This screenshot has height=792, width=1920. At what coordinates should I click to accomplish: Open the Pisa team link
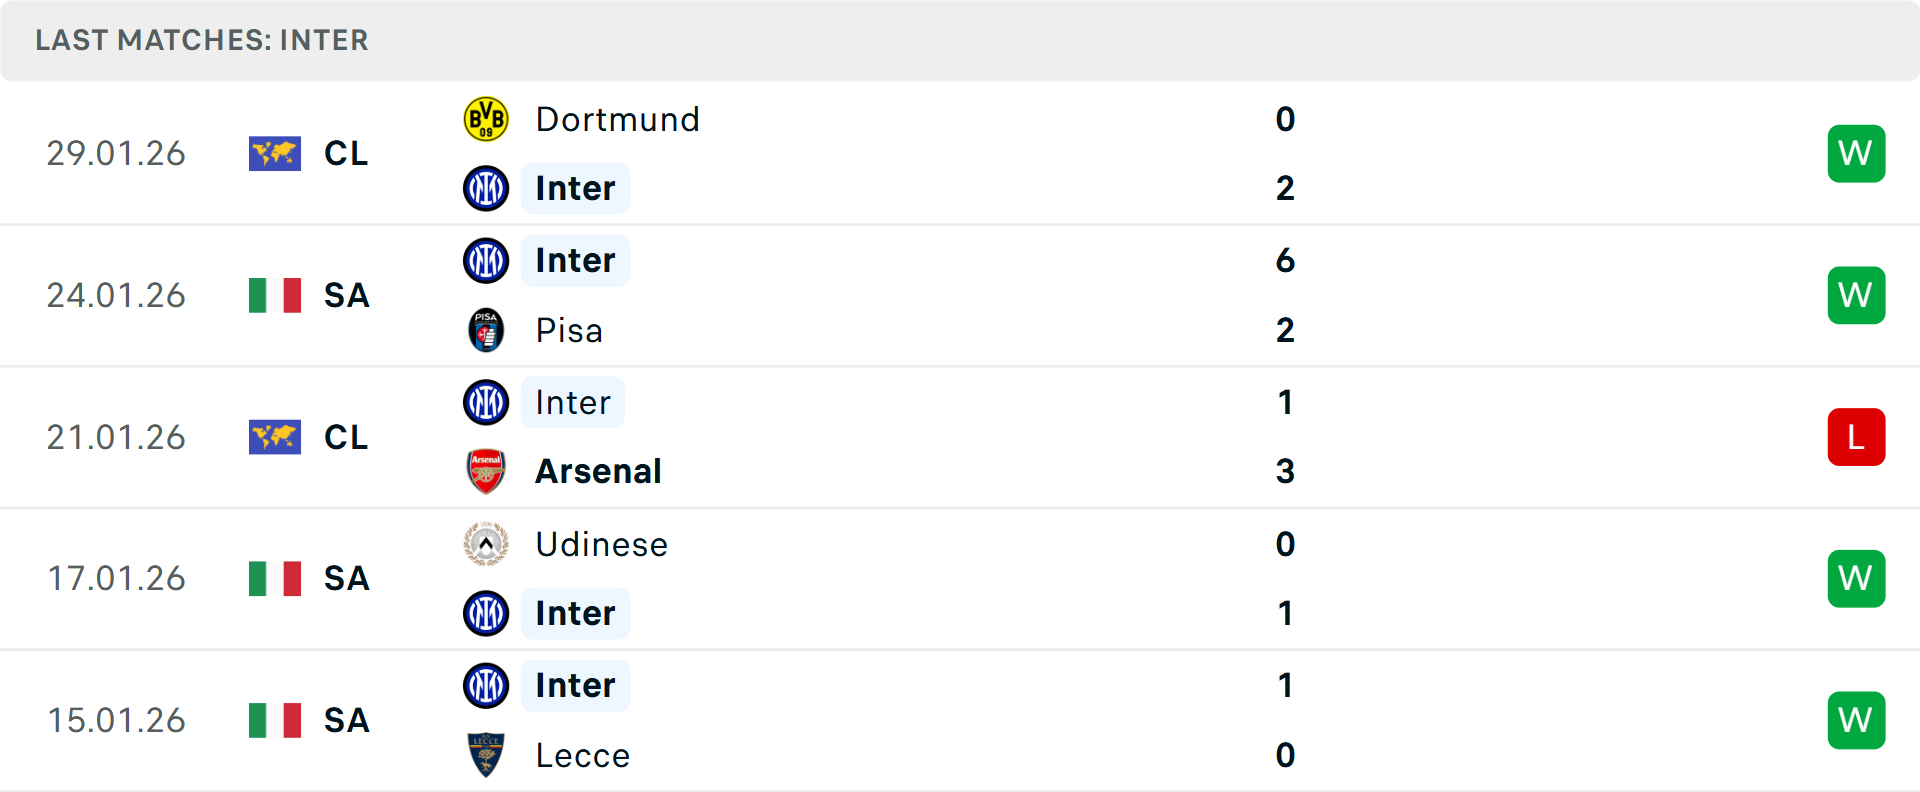pyautogui.click(x=569, y=330)
